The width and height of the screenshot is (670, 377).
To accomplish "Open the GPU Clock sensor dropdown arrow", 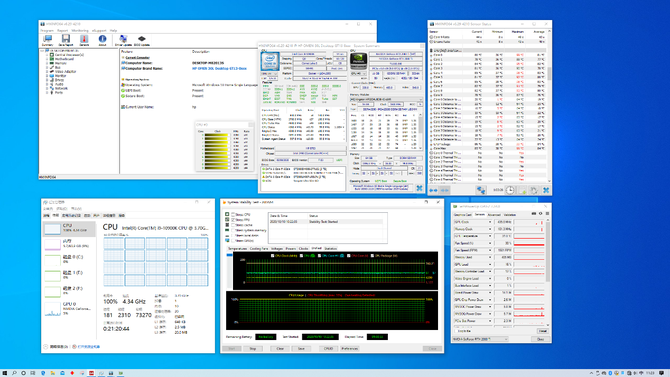I will coord(490,222).
